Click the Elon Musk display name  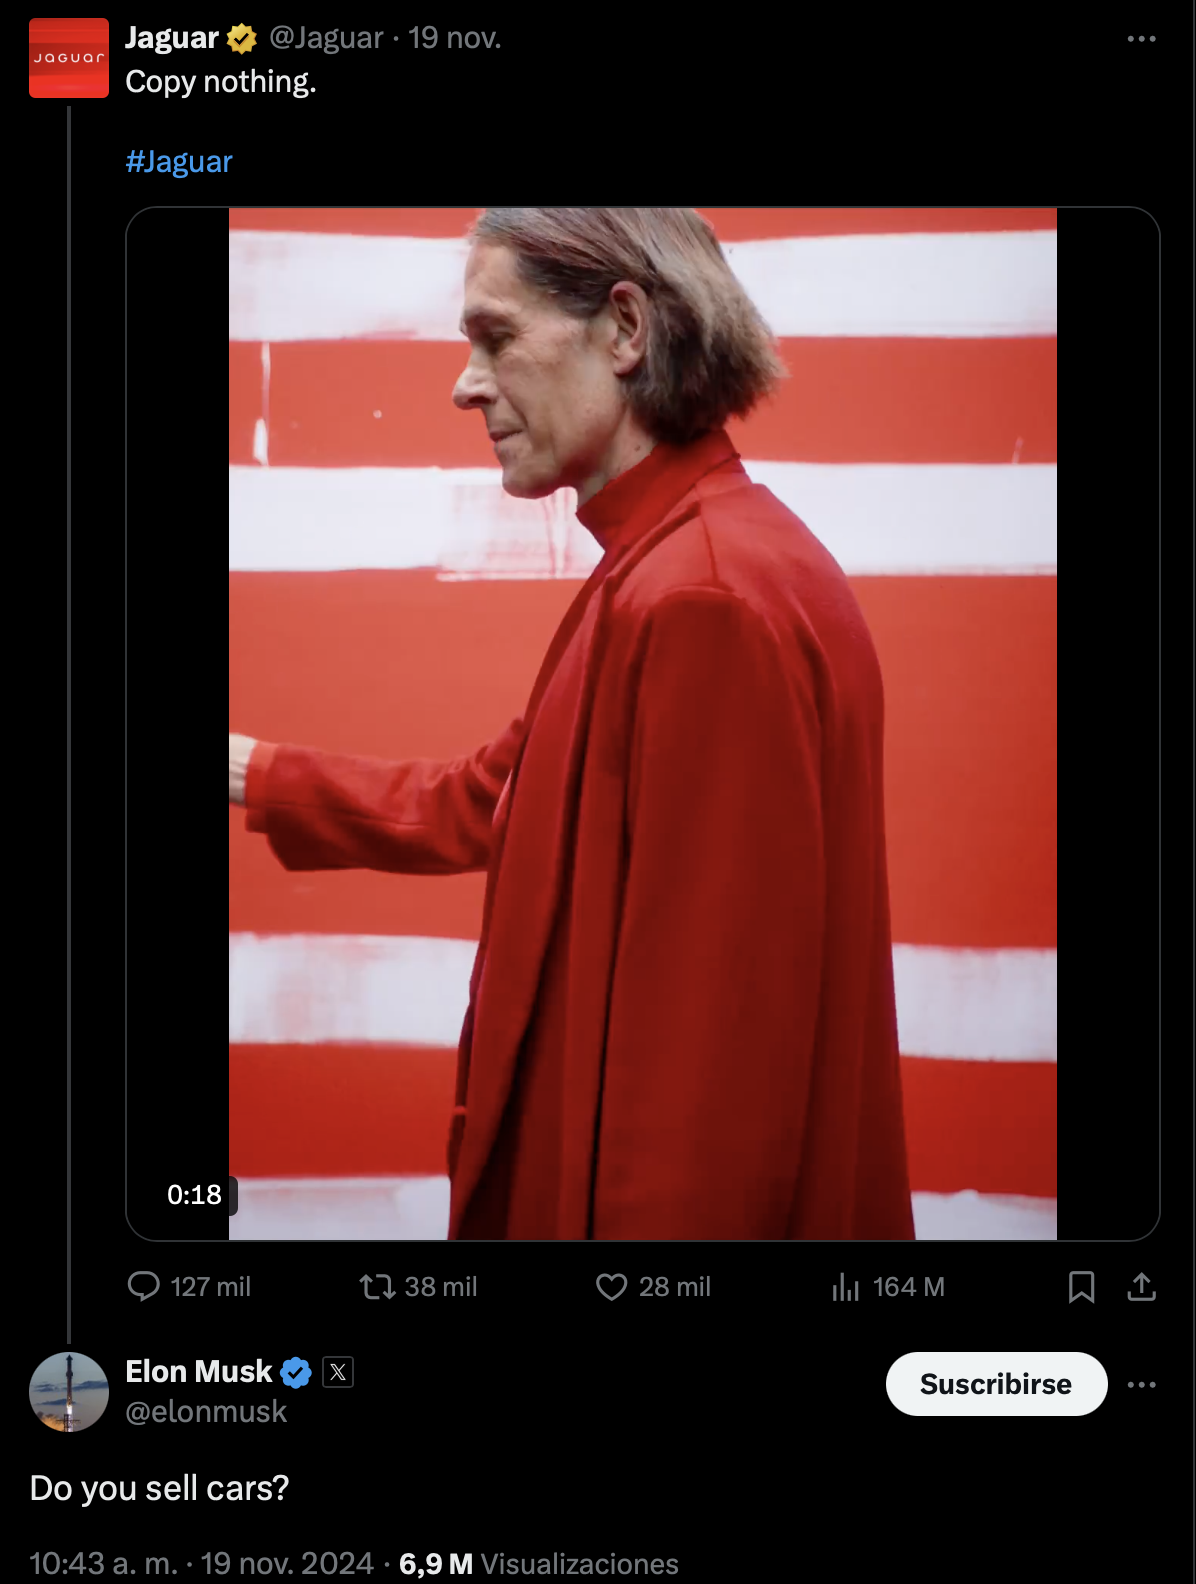pyautogui.click(x=199, y=1371)
